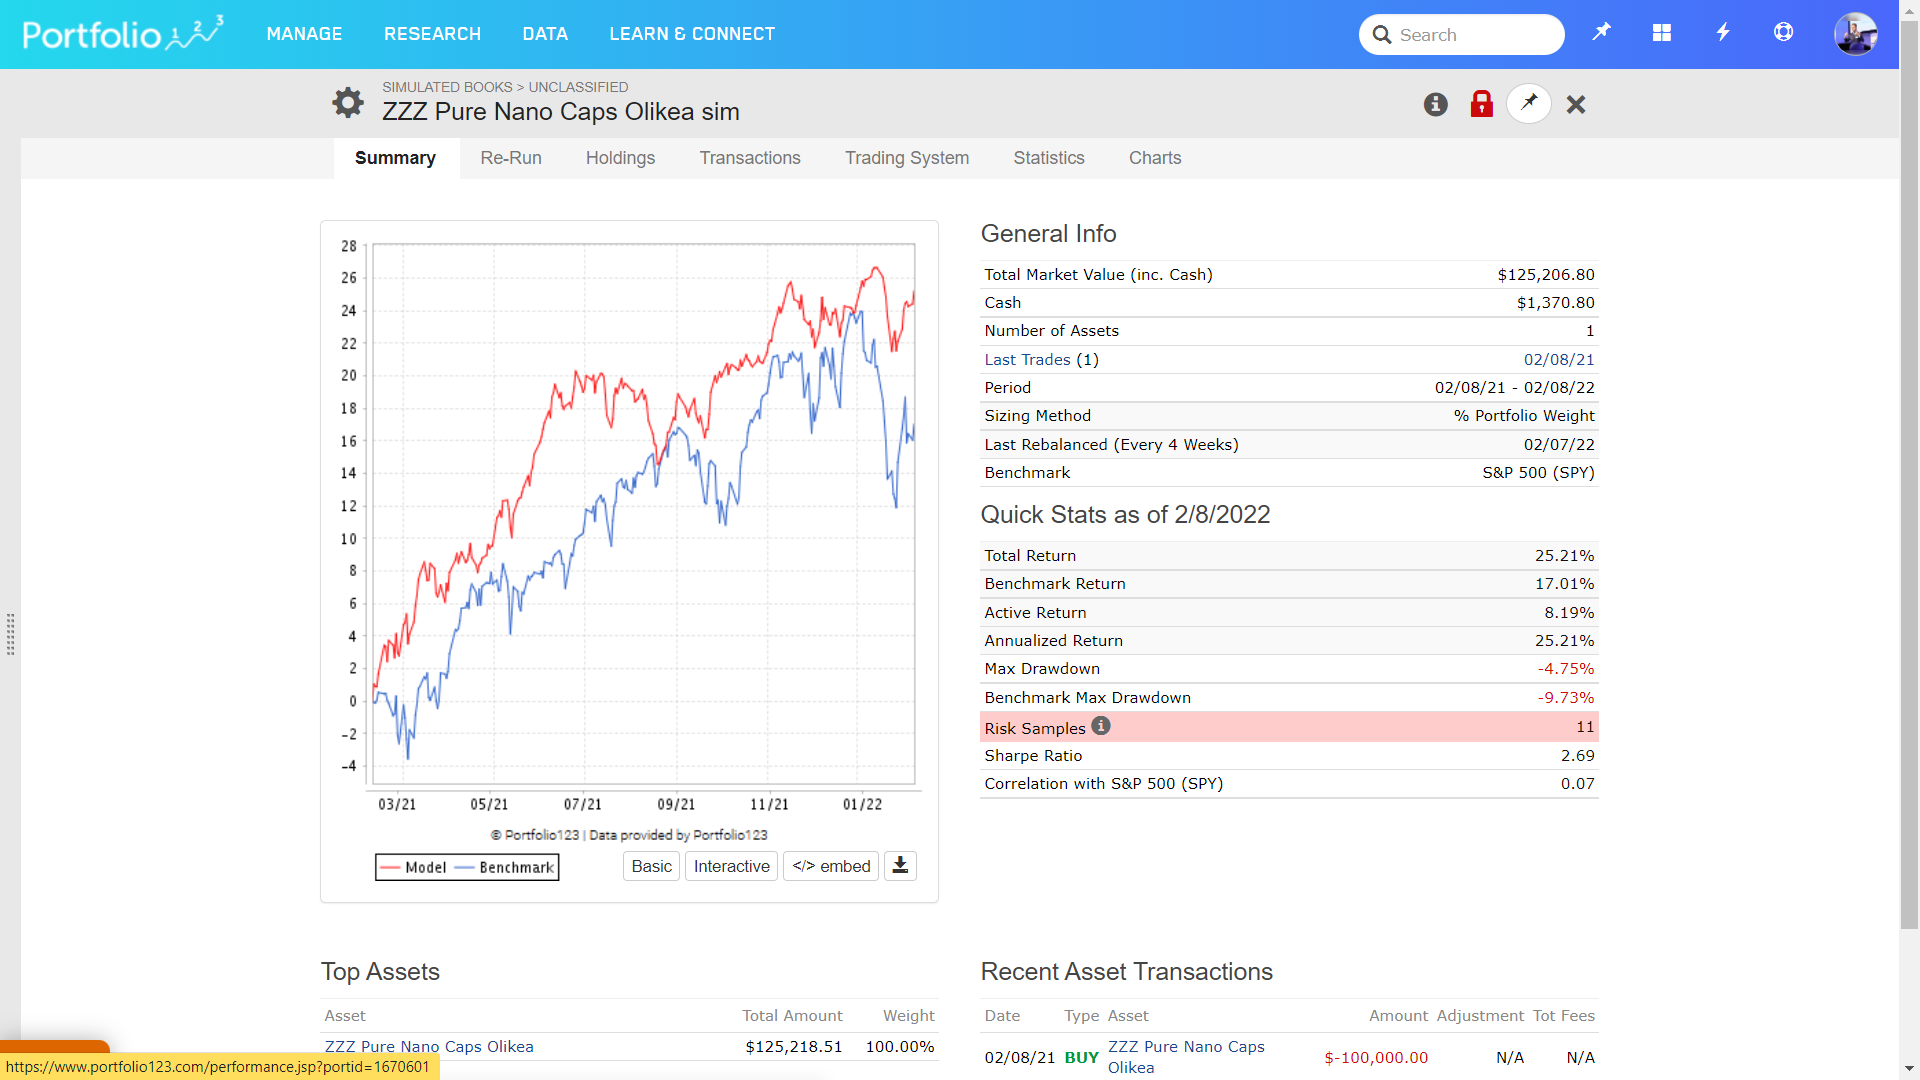This screenshot has width=1920, height=1080.
Task: Open the help lifesaver icon
Action: click(x=1783, y=33)
